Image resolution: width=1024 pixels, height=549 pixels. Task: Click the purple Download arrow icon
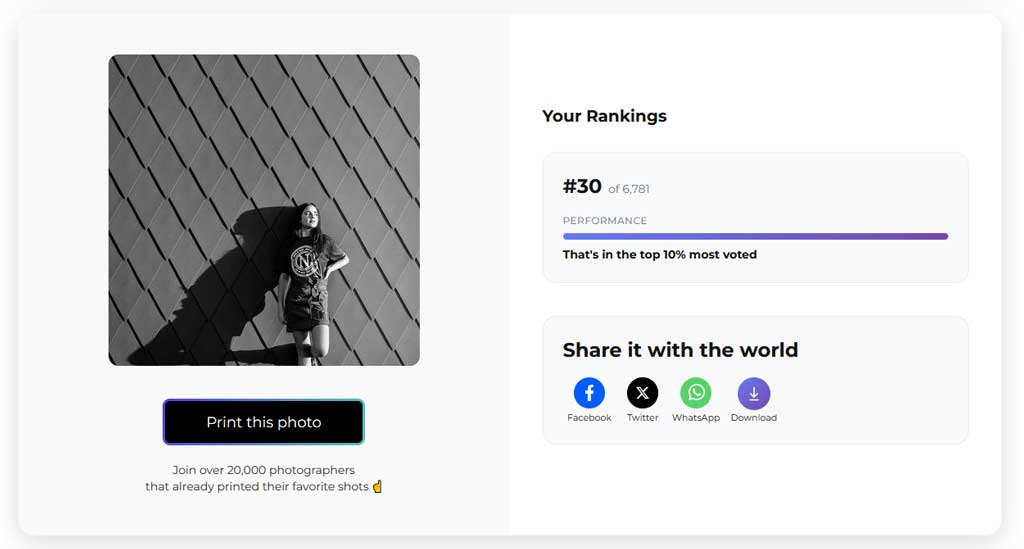pos(754,394)
